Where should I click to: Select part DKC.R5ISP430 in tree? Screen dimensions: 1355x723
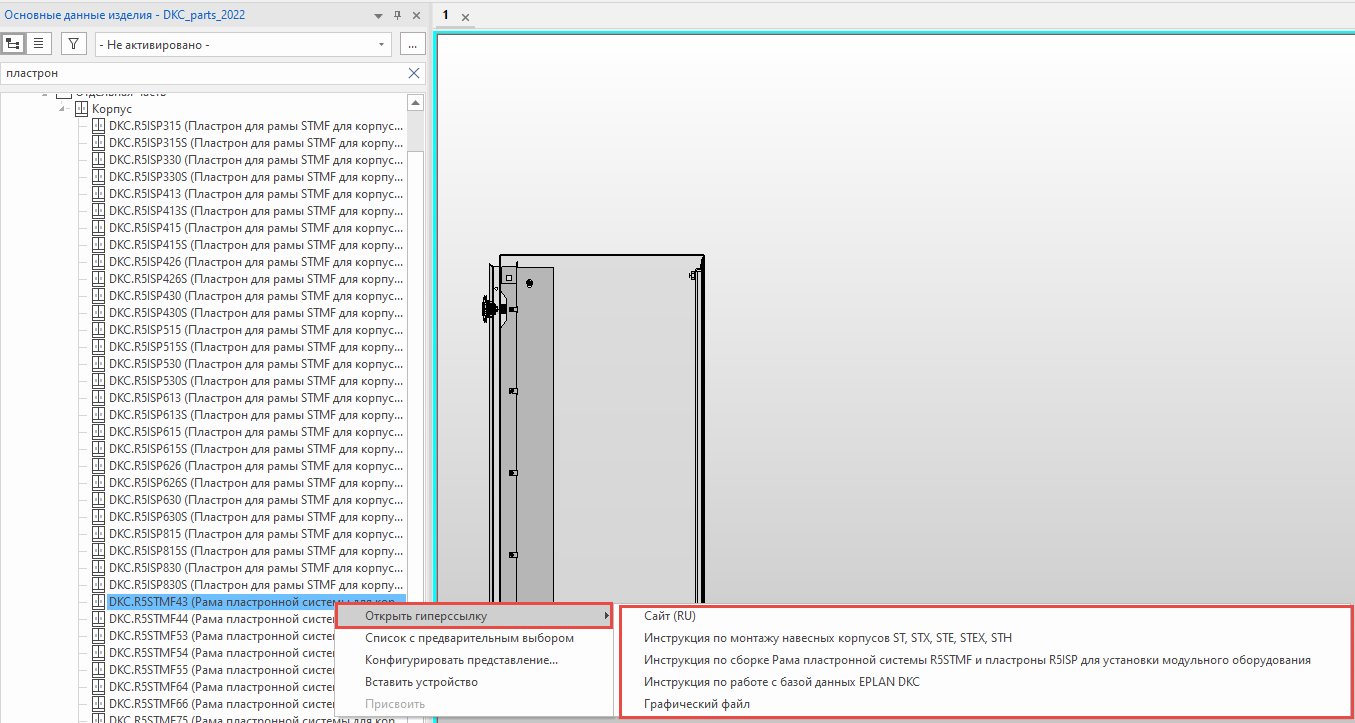[256, 296]
